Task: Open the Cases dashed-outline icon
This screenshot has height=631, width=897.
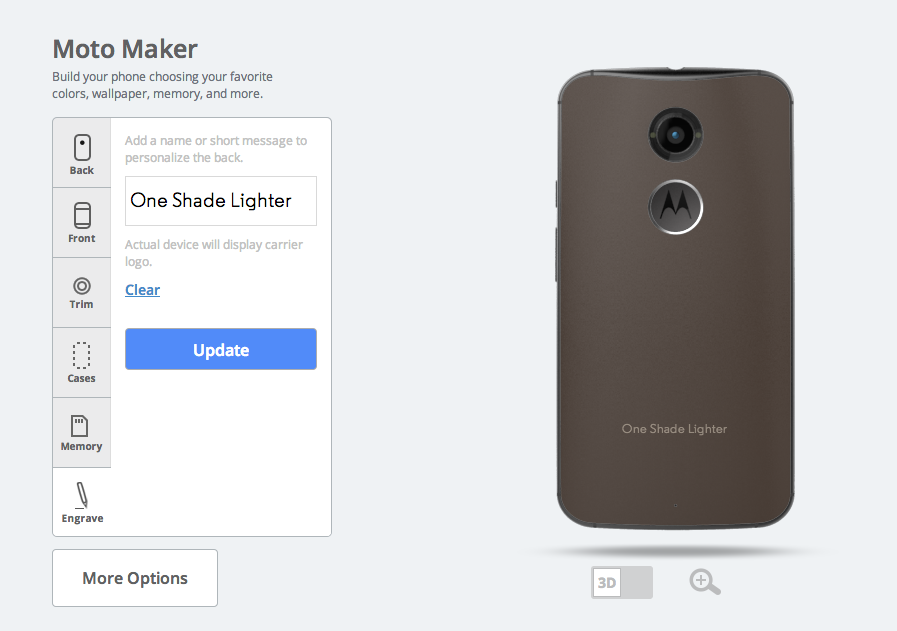Action: (x=81, y=355)
